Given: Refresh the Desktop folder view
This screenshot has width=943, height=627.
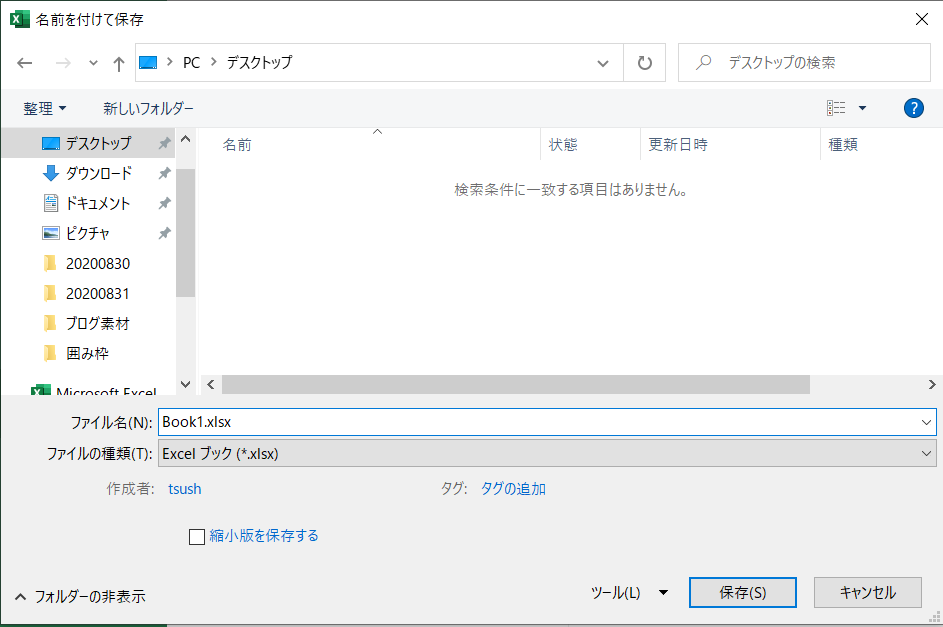Looking at the screenshot, I should [x=645, y=63].
